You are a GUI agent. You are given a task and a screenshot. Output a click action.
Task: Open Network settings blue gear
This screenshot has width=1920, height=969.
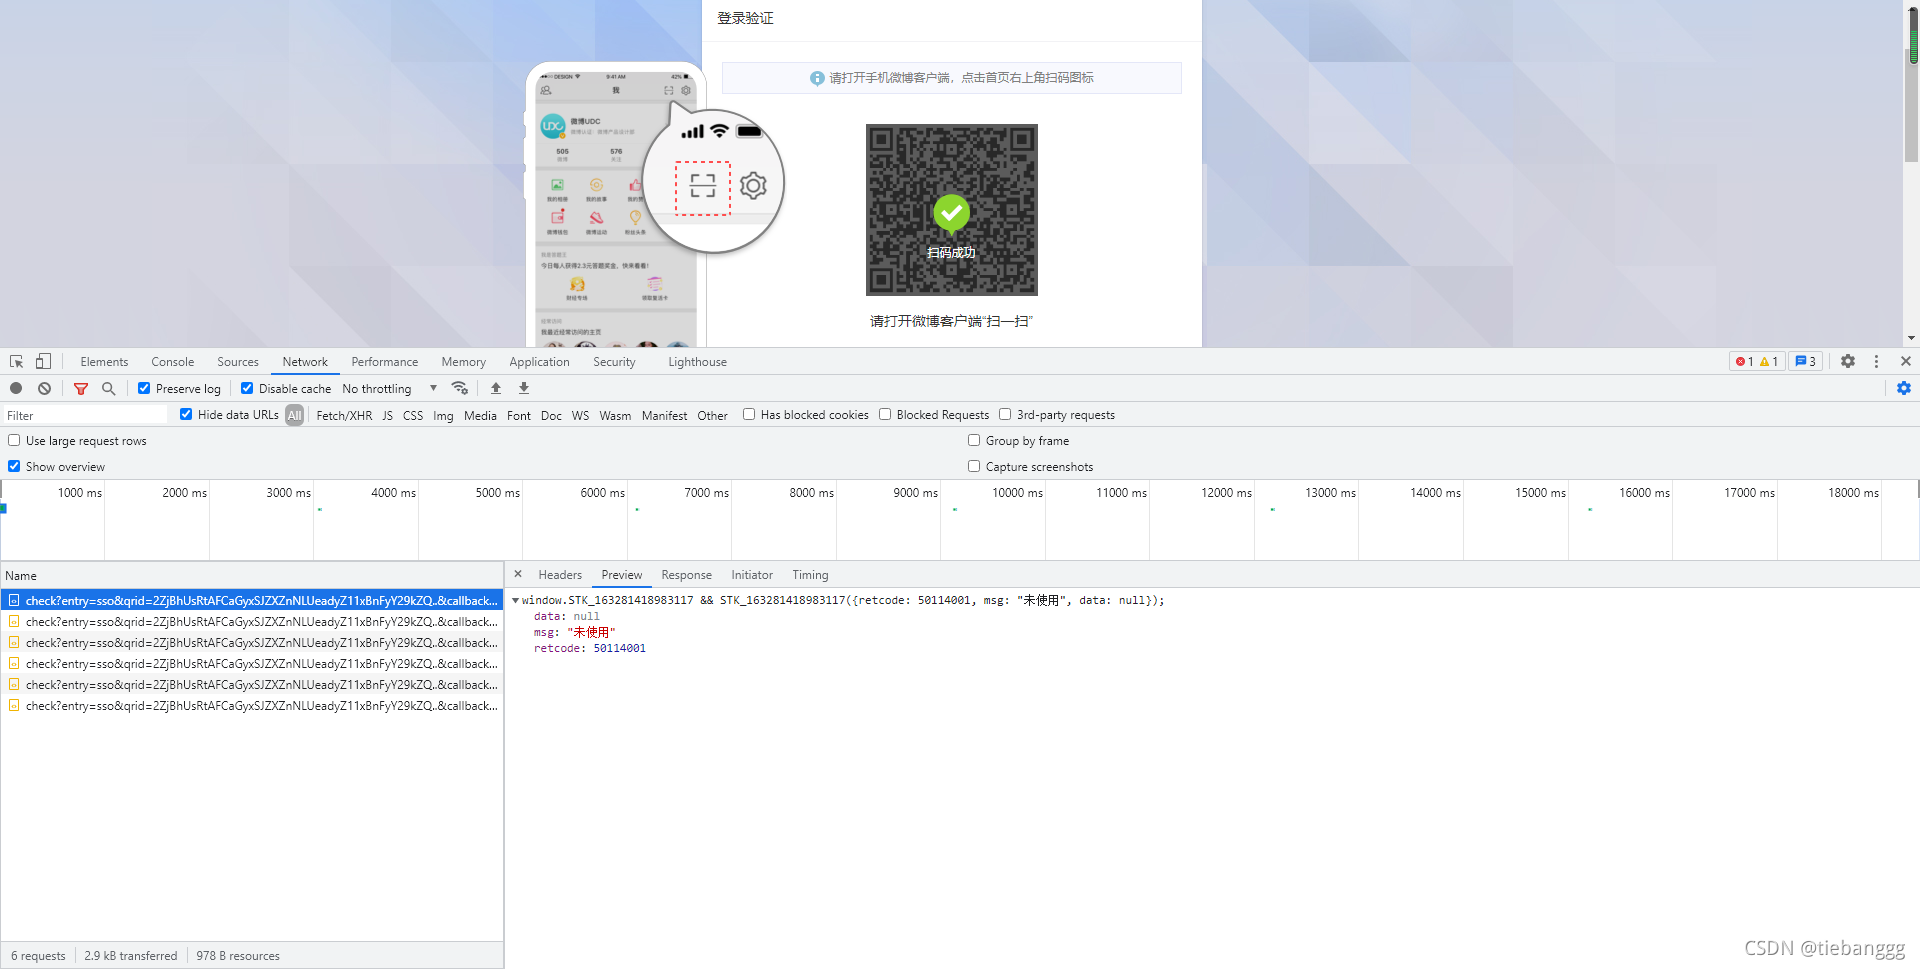point(1904,388)
